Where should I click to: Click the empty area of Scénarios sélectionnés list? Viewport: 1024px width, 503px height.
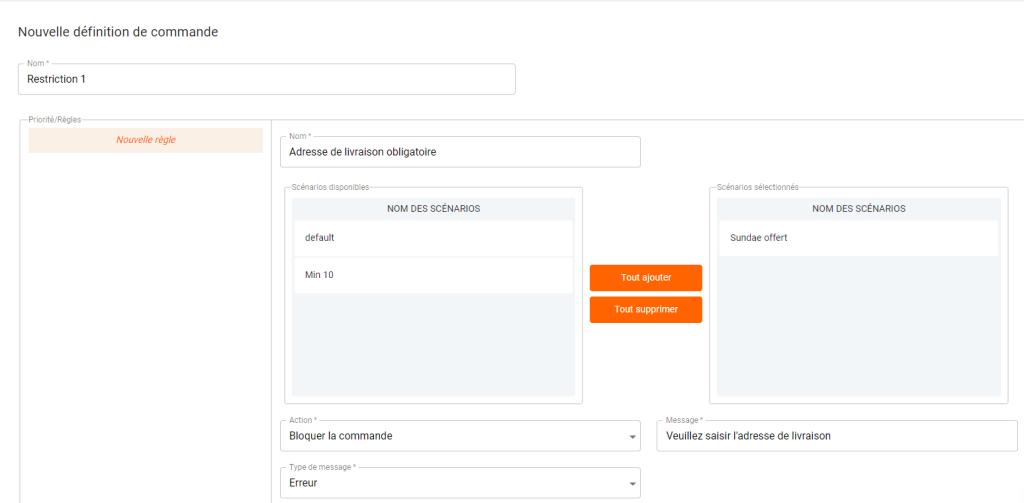(x=858, y=325)
